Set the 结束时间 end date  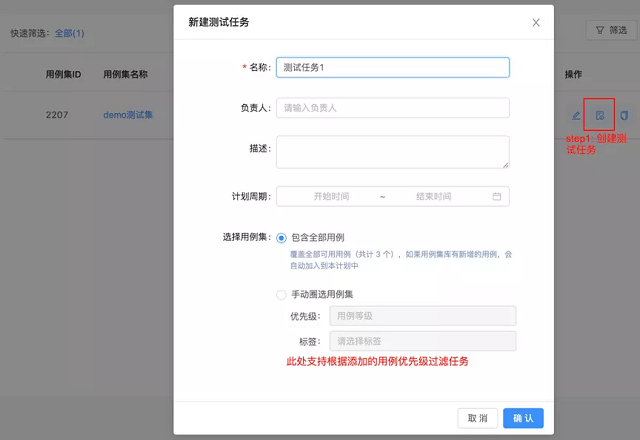point(433,197)
